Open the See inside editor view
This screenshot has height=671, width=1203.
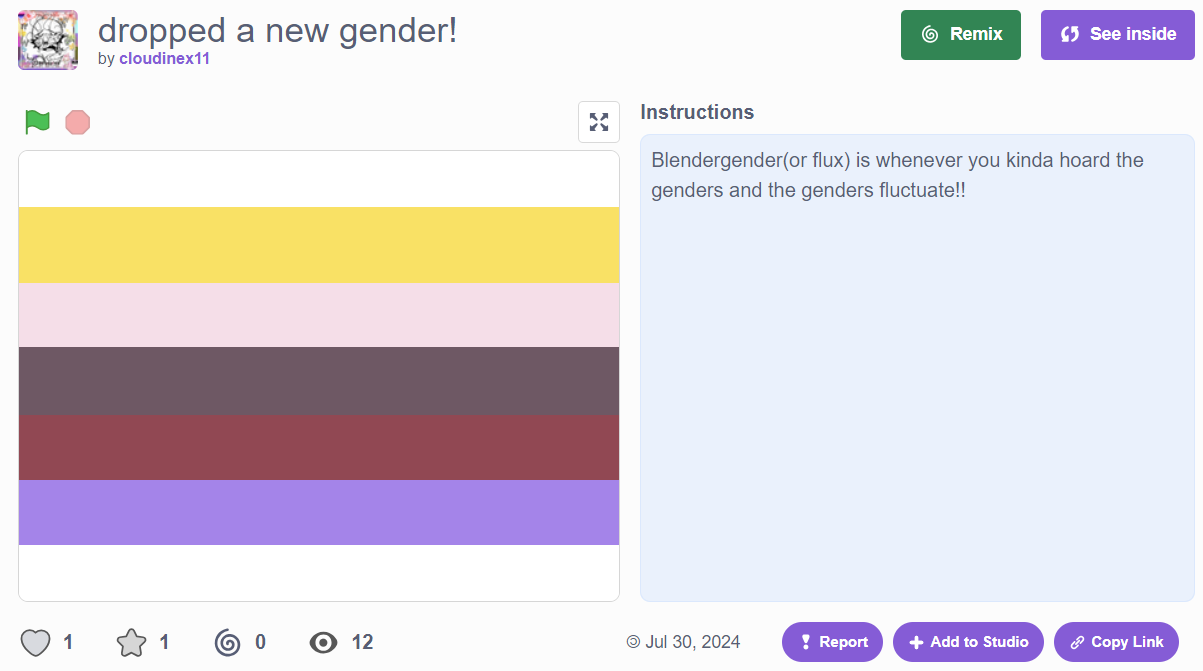(x=1117, y=35)
